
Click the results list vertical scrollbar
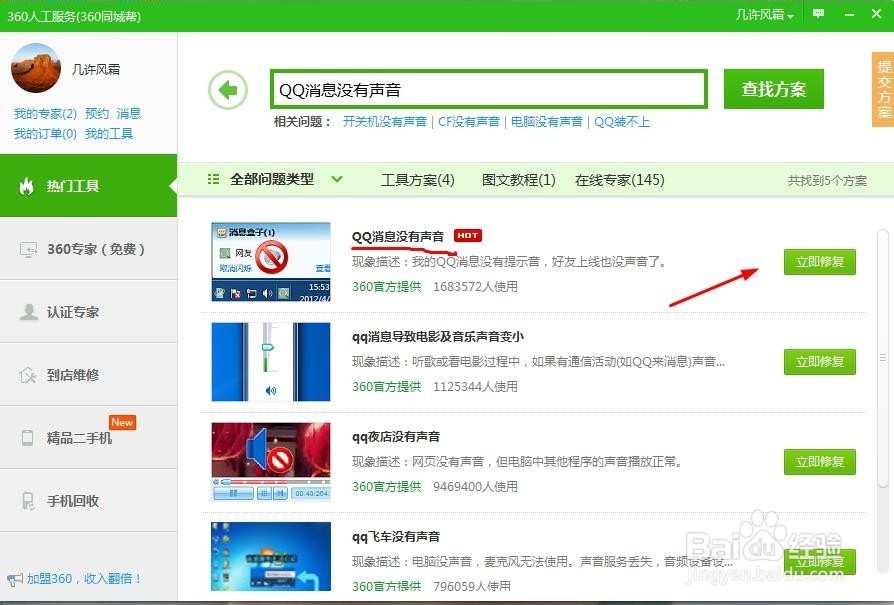coord(883,358)
